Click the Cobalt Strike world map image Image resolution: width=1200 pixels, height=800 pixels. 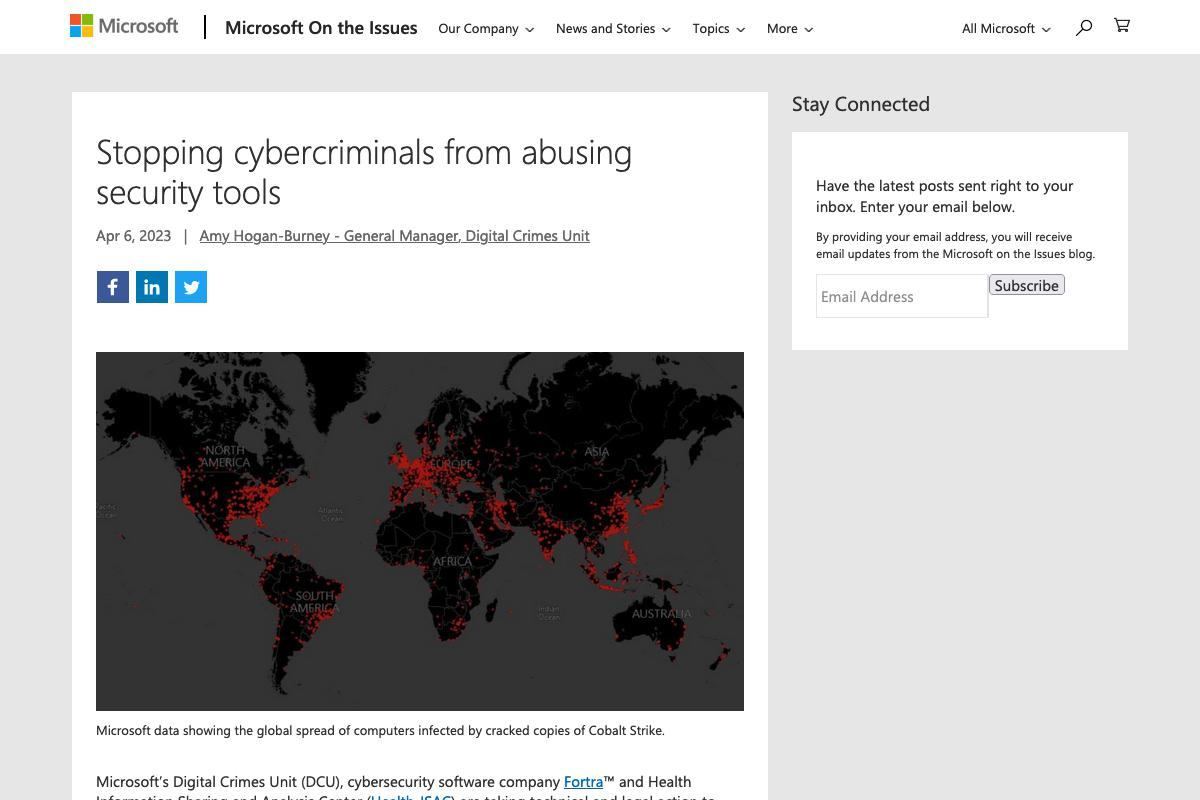(x=420, y=531)
